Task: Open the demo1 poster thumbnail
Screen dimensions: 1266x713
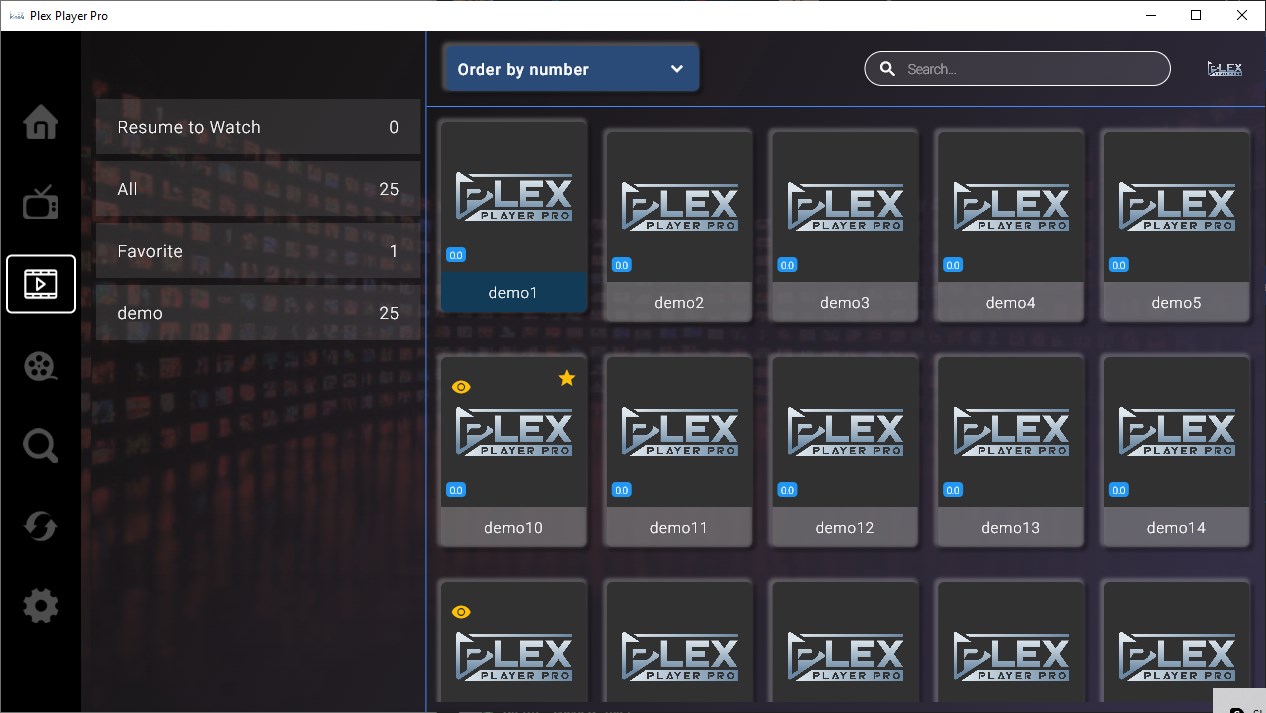Action: [x=514, y=197]
